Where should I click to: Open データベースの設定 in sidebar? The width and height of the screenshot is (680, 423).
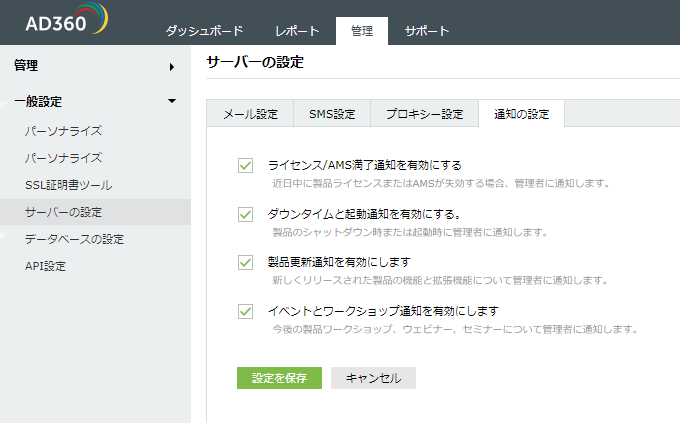tap(74, 239)
